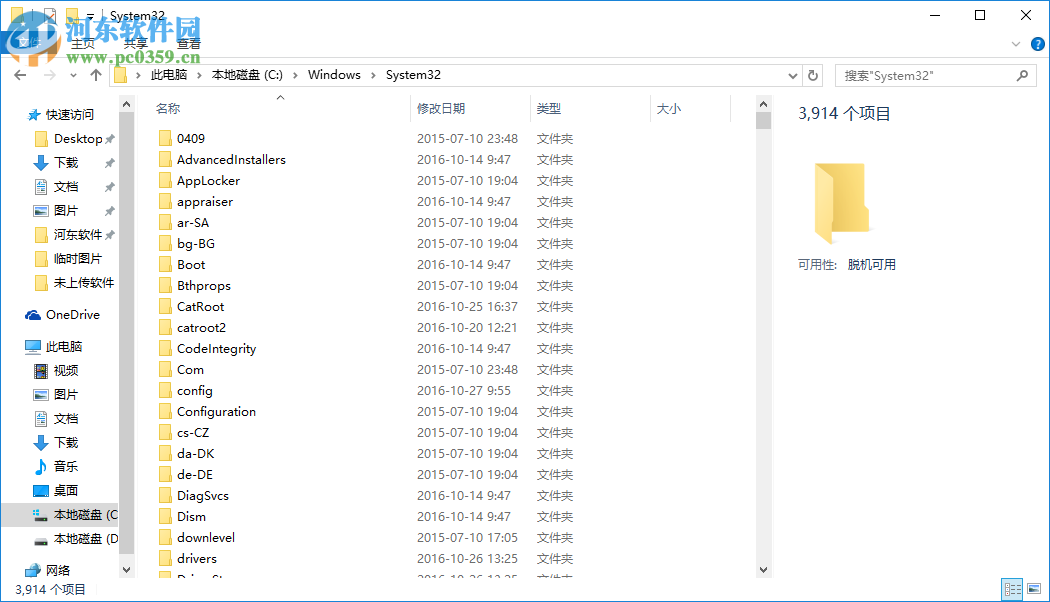Image resolution: width=1050 pixels, height=602 pixels.
Task: Jump to Windows via the breadcrumb link
Action: click(334, 74)
